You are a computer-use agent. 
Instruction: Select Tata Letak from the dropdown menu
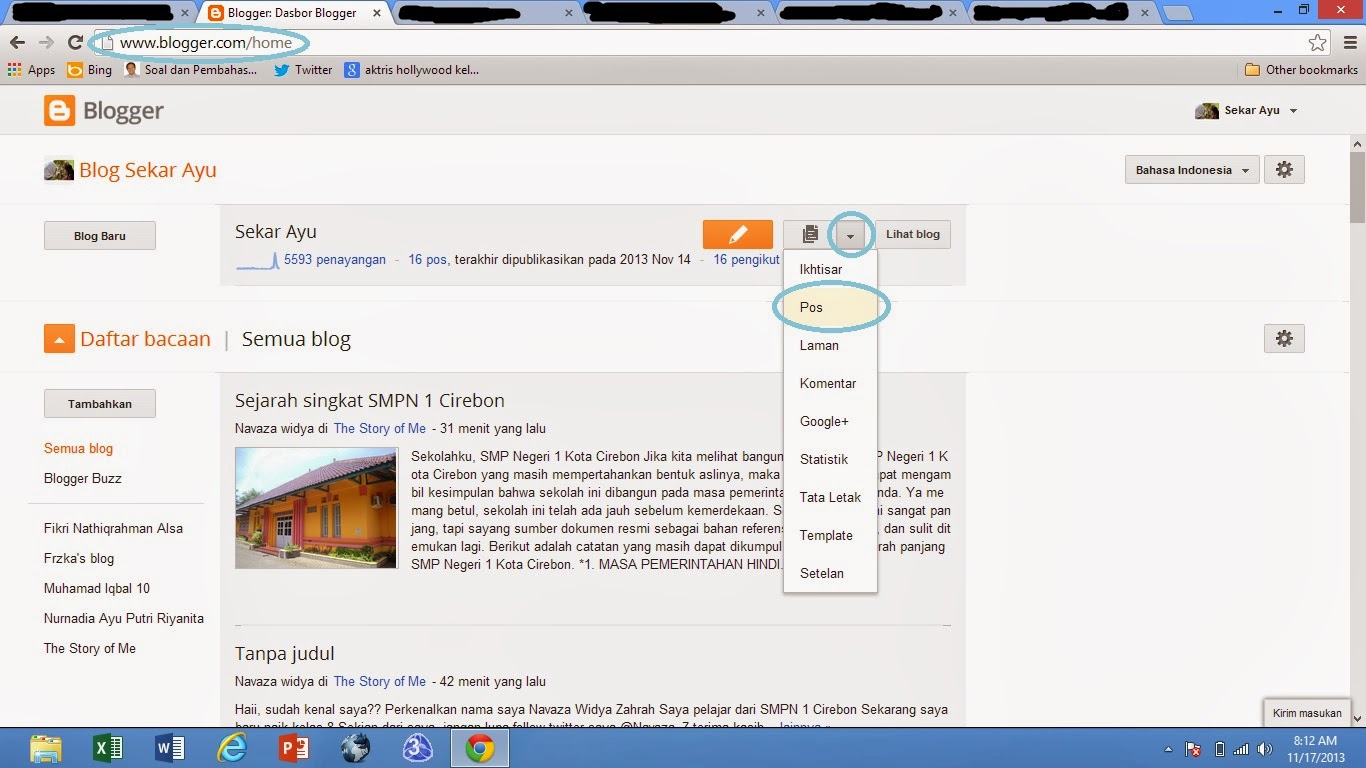tap(830, 497)
